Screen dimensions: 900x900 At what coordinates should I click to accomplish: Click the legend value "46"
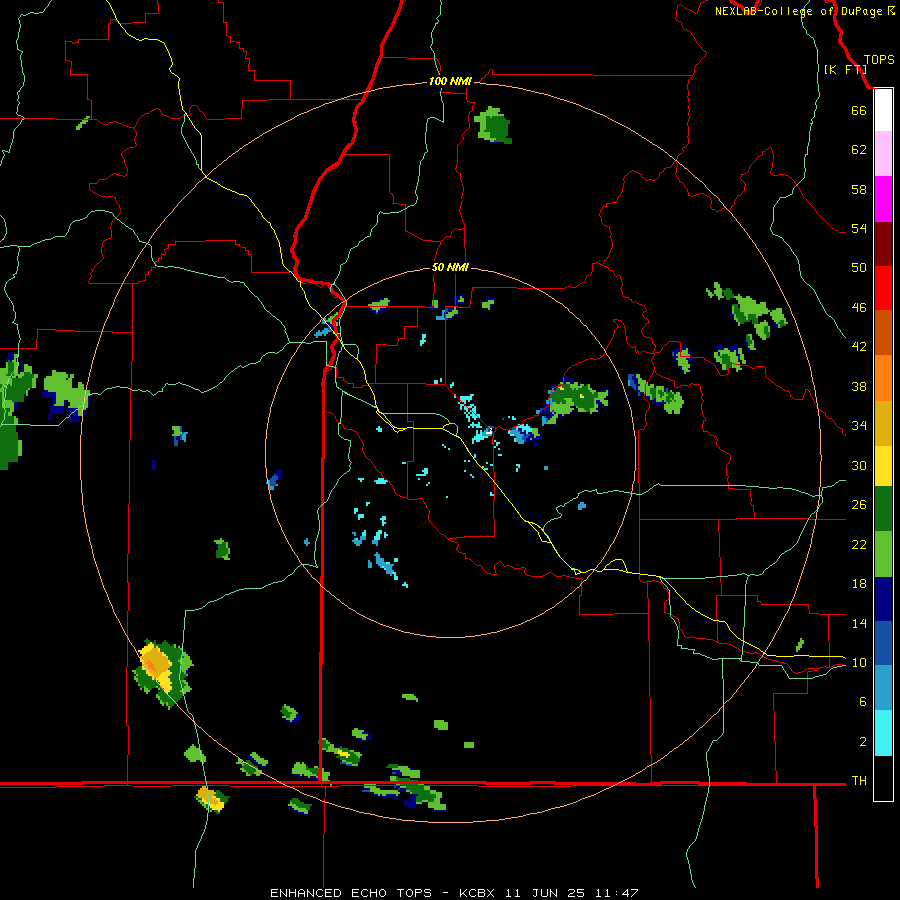coord(859,308)
